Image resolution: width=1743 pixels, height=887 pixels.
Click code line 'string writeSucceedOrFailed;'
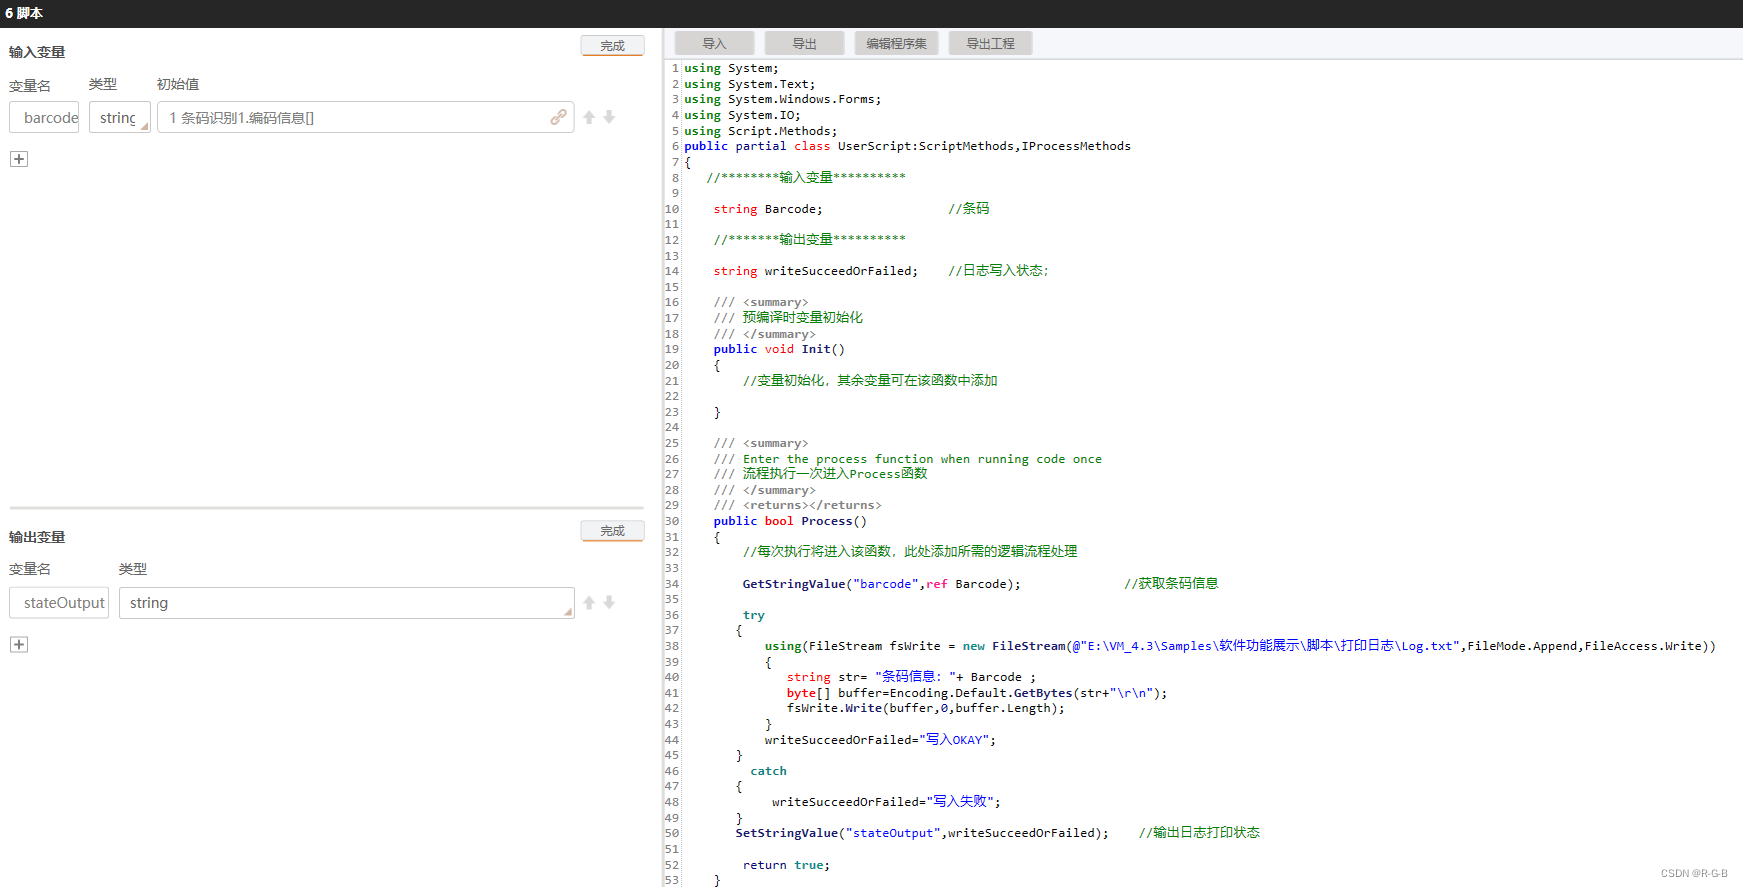point(815,271)
